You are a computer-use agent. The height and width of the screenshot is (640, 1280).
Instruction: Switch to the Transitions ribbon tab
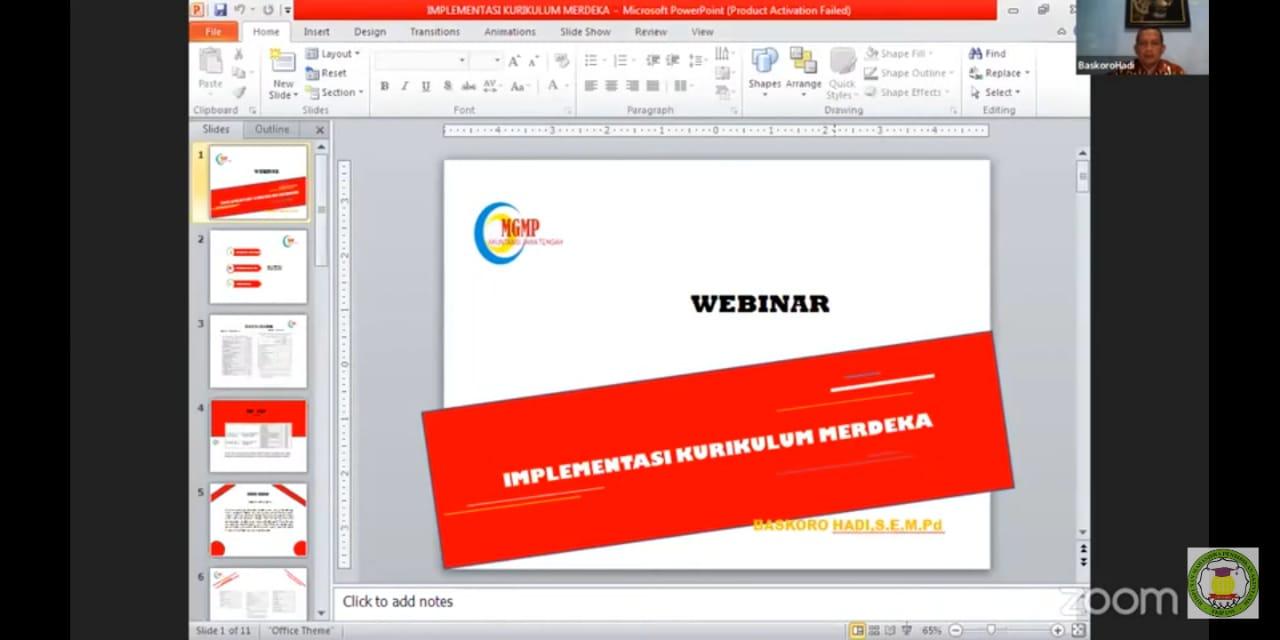434,32
